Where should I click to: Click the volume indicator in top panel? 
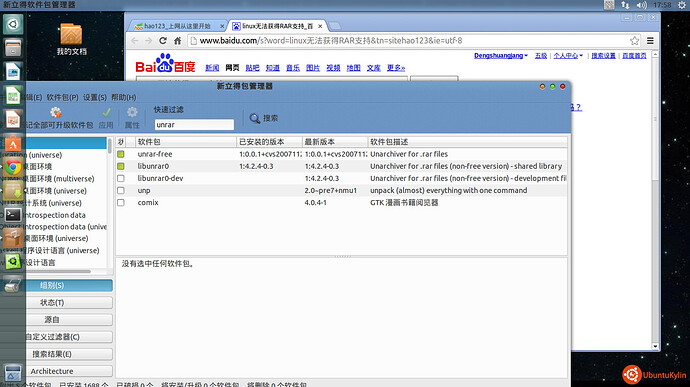(x=642, y=5)
